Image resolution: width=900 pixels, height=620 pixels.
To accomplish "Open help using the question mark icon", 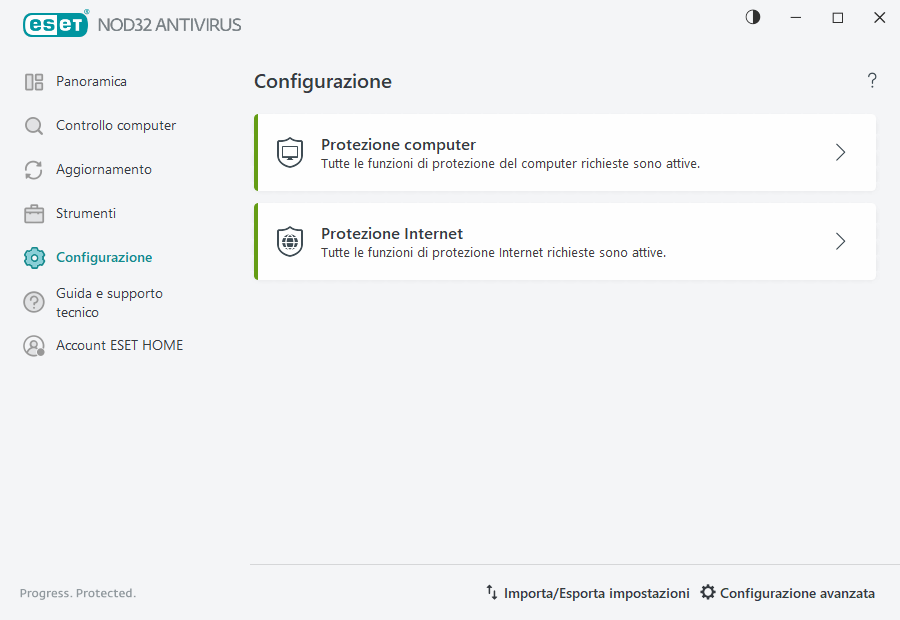I will pyautogui.click(x=871, y=80).
